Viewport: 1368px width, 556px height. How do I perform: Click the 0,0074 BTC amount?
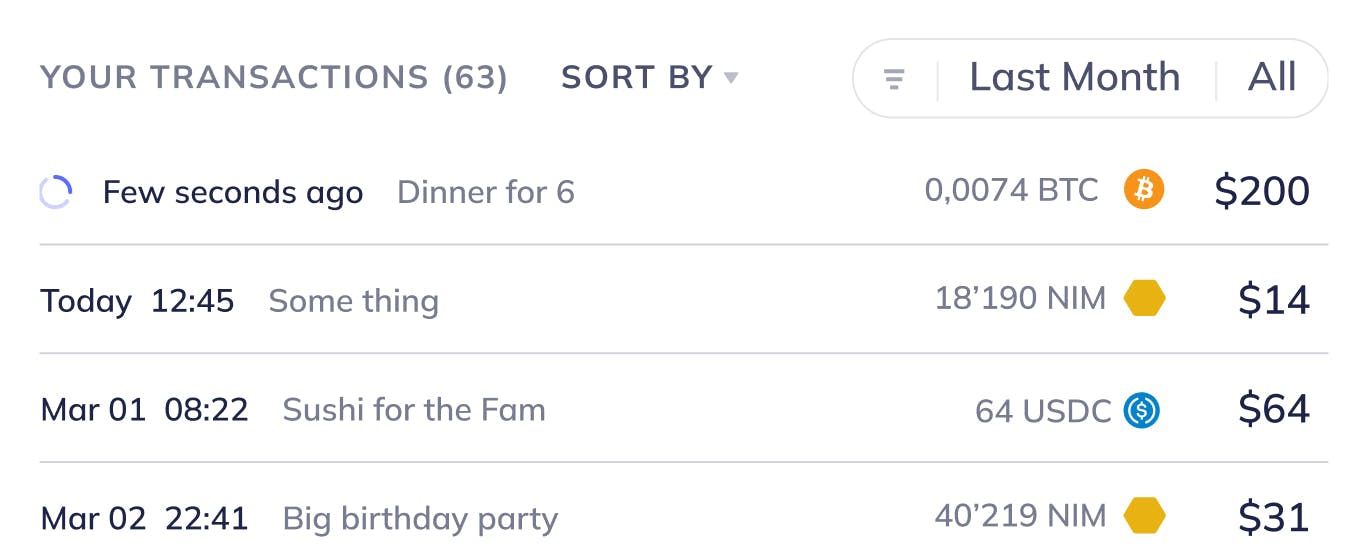pos(1011,190)
